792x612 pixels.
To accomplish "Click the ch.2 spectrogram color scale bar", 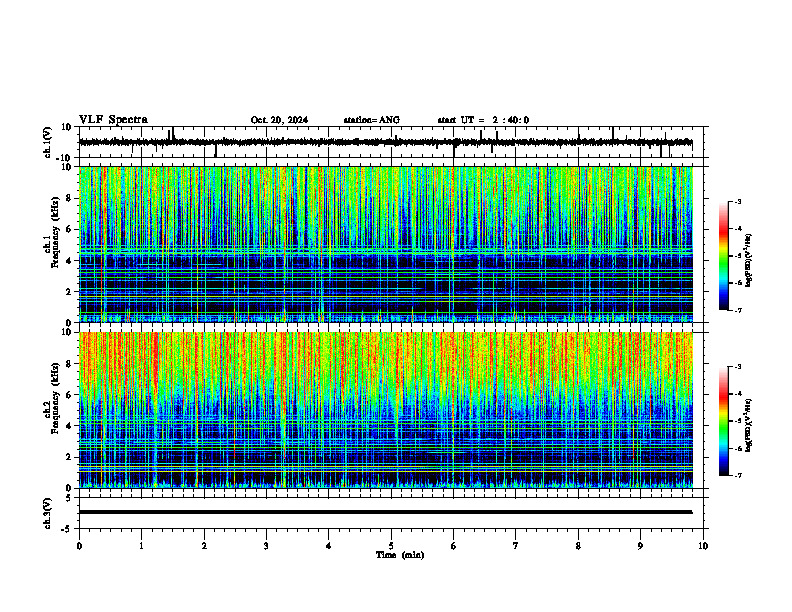I will click(x=723, y=421).
